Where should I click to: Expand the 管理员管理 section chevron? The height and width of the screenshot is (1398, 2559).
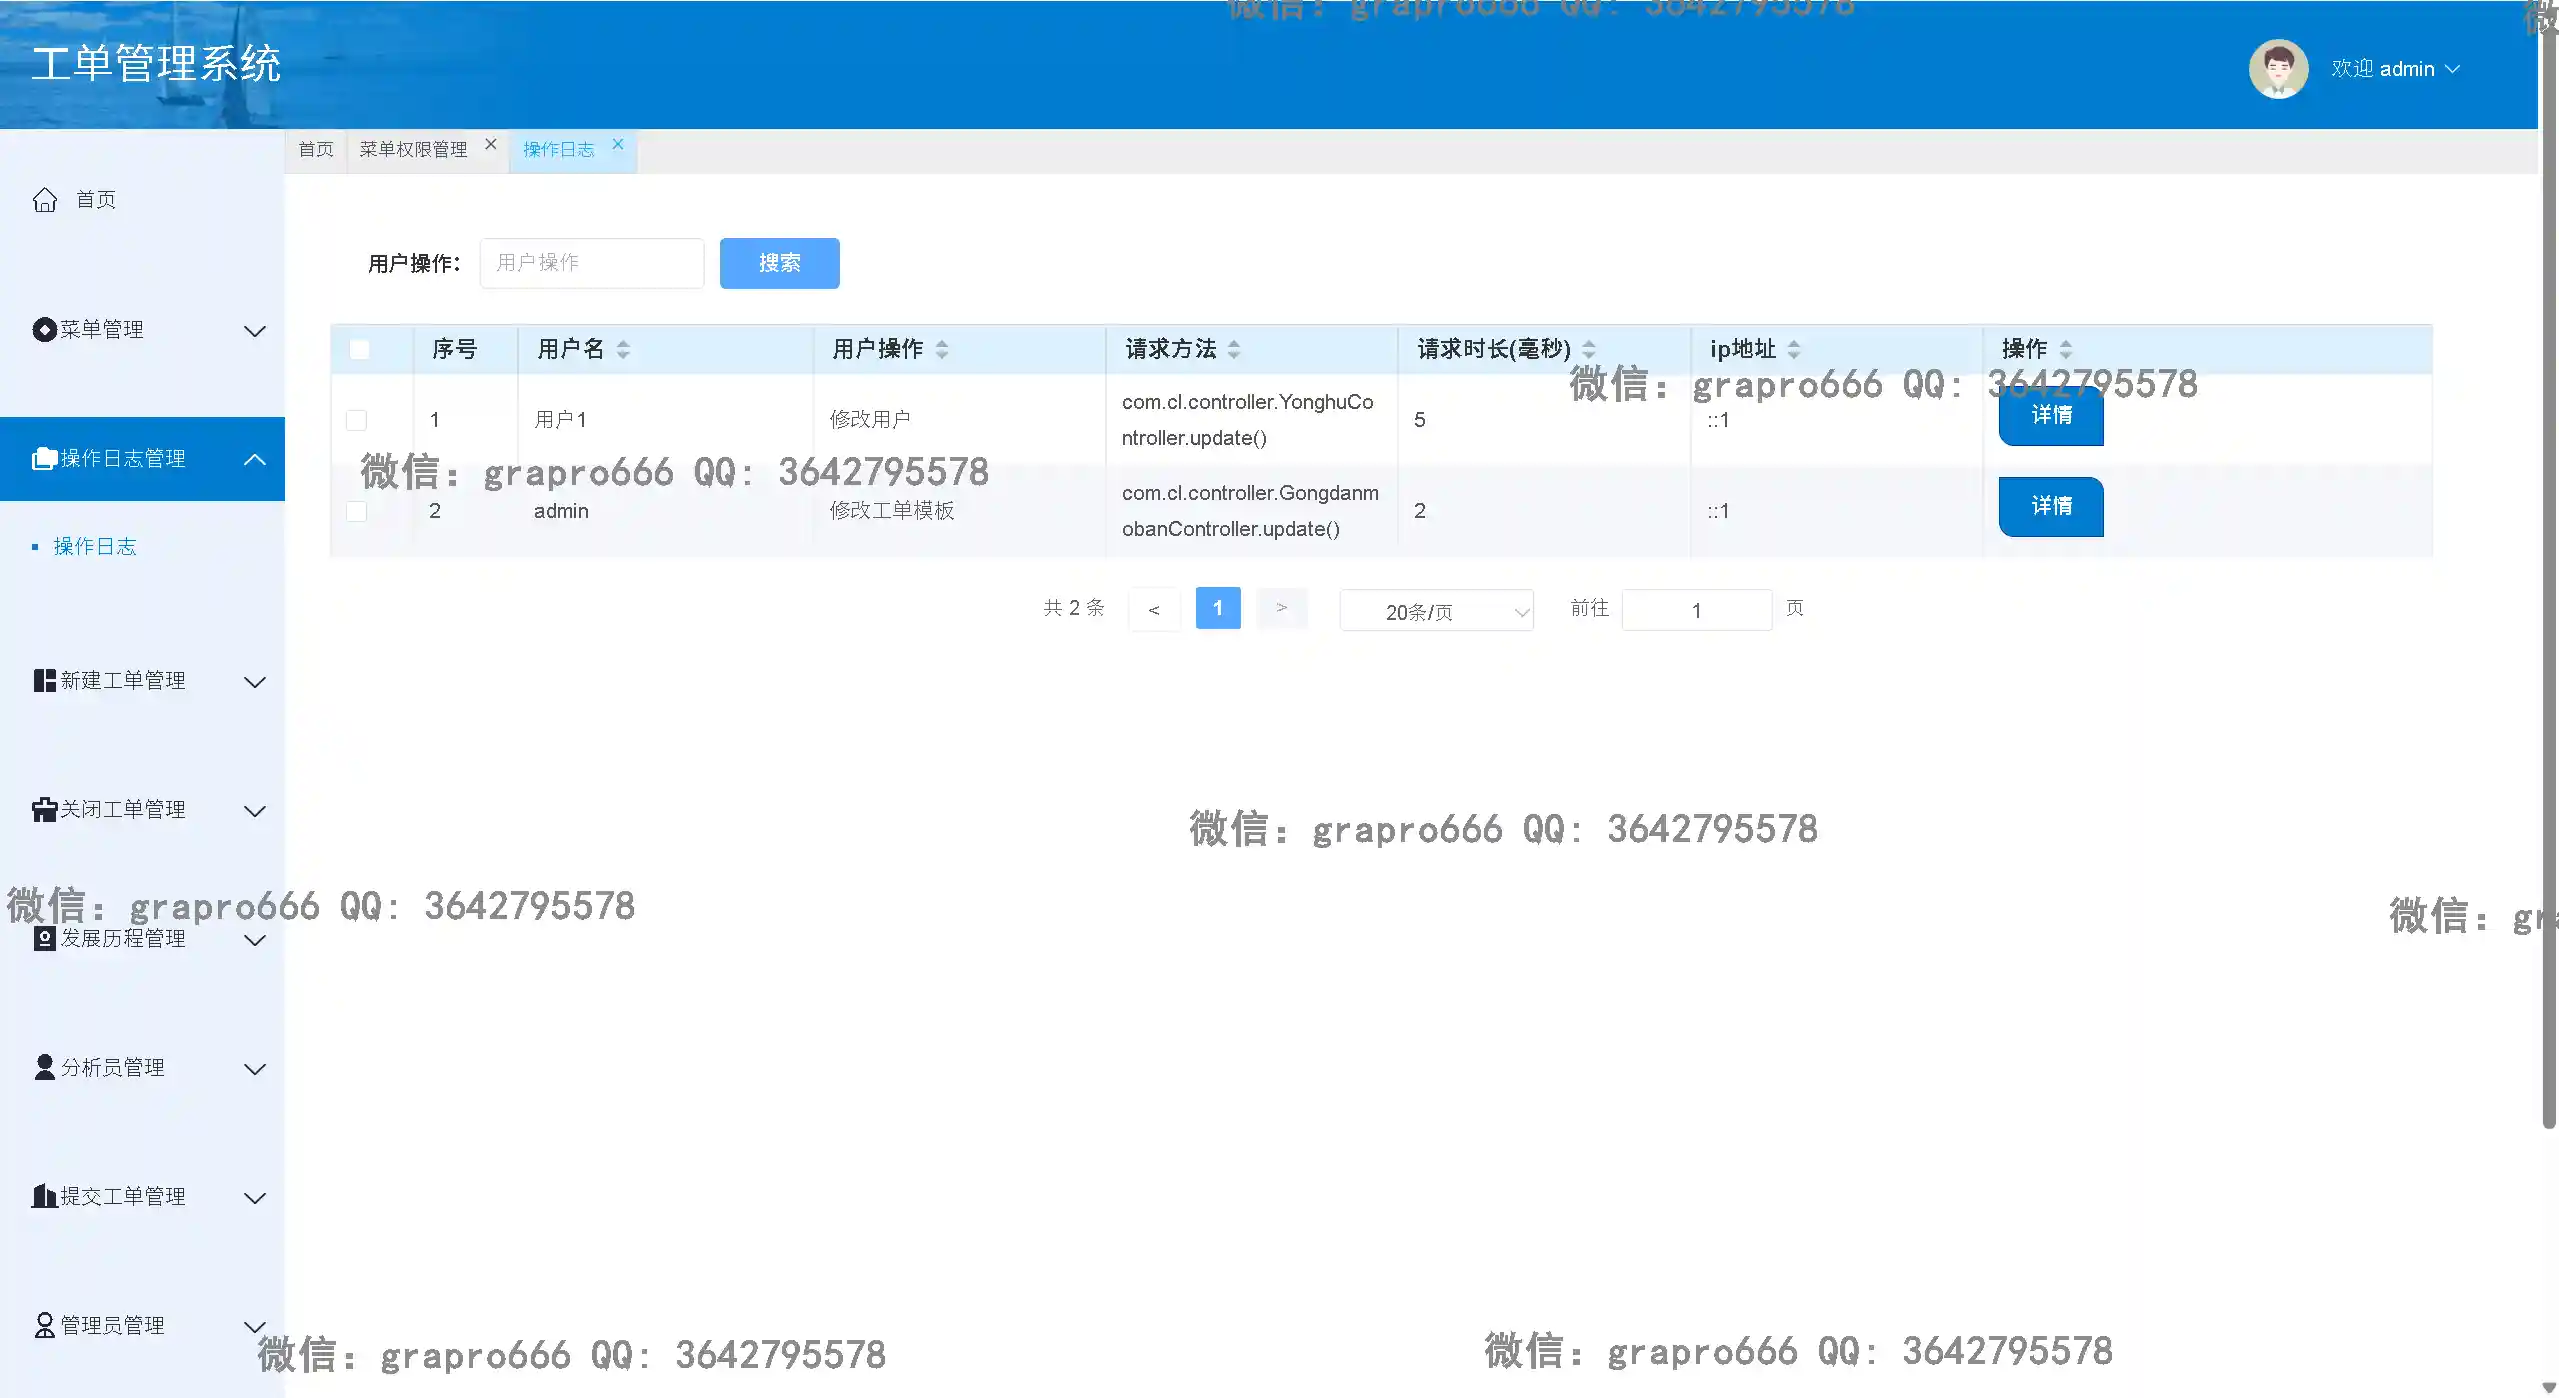[x=255, y=1325]
